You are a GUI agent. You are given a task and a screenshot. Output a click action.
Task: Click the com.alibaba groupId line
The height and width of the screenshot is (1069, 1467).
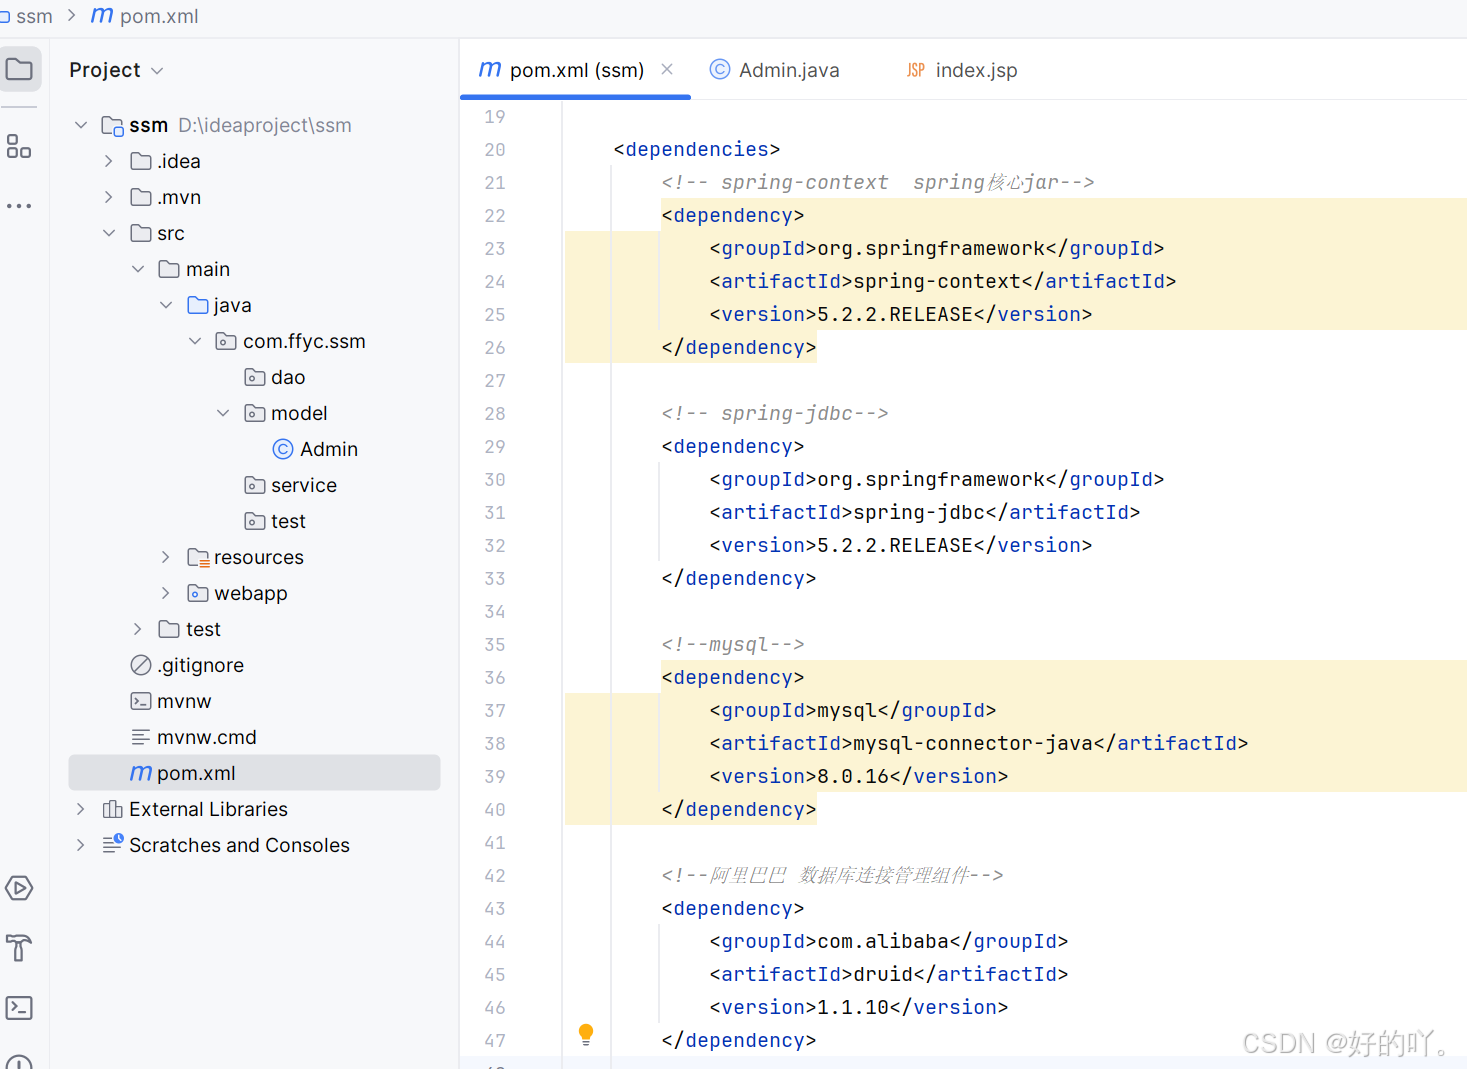point(889,941)
